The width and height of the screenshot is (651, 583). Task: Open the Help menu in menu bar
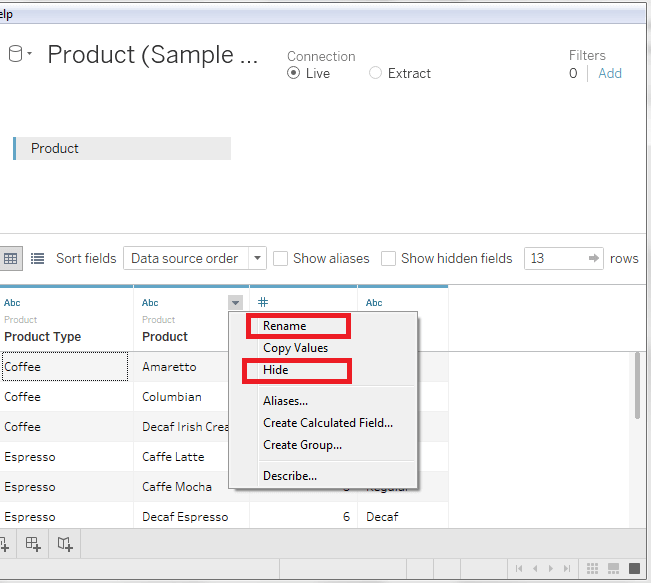point(6,15)
